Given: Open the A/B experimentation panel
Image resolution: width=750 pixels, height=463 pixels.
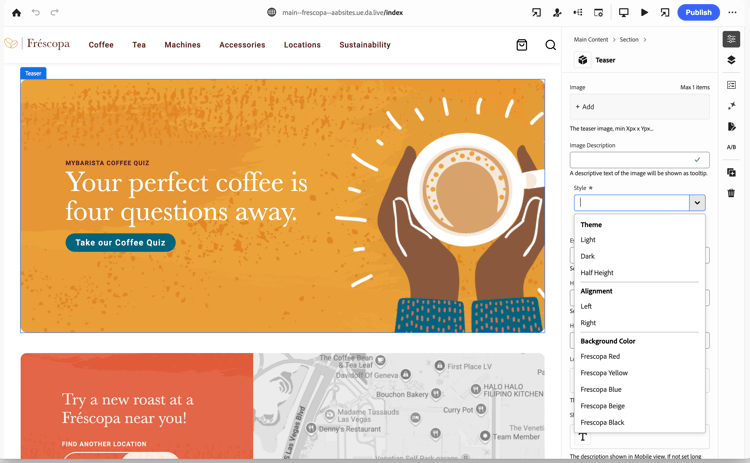Looking at the screenshot, I should pos(731,147).
